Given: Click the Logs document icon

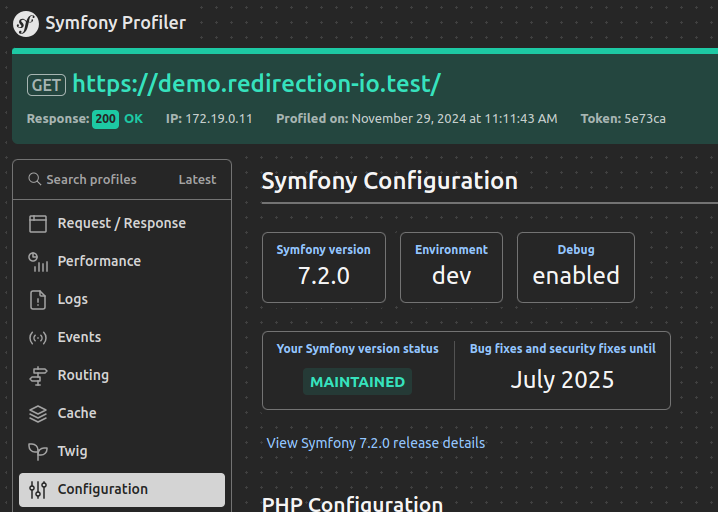Looking at the screenshot, I should click(38, 300).
